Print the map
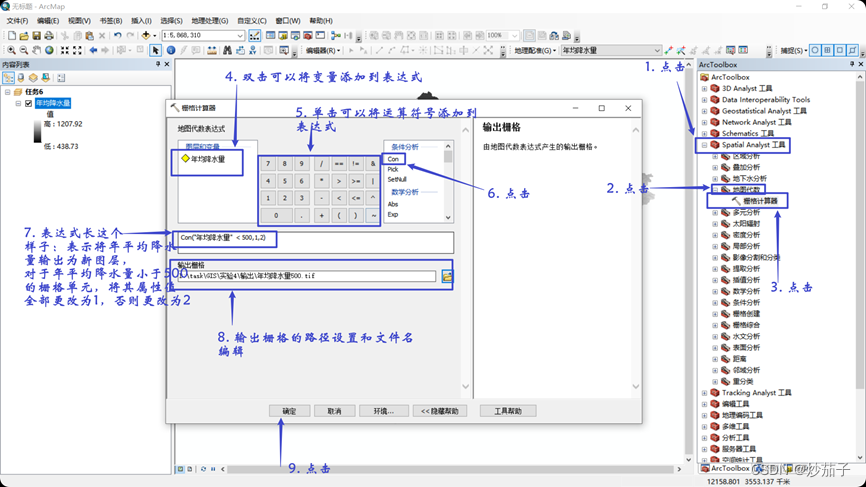This screenshot has width=866, height=487. pos(49,36)
